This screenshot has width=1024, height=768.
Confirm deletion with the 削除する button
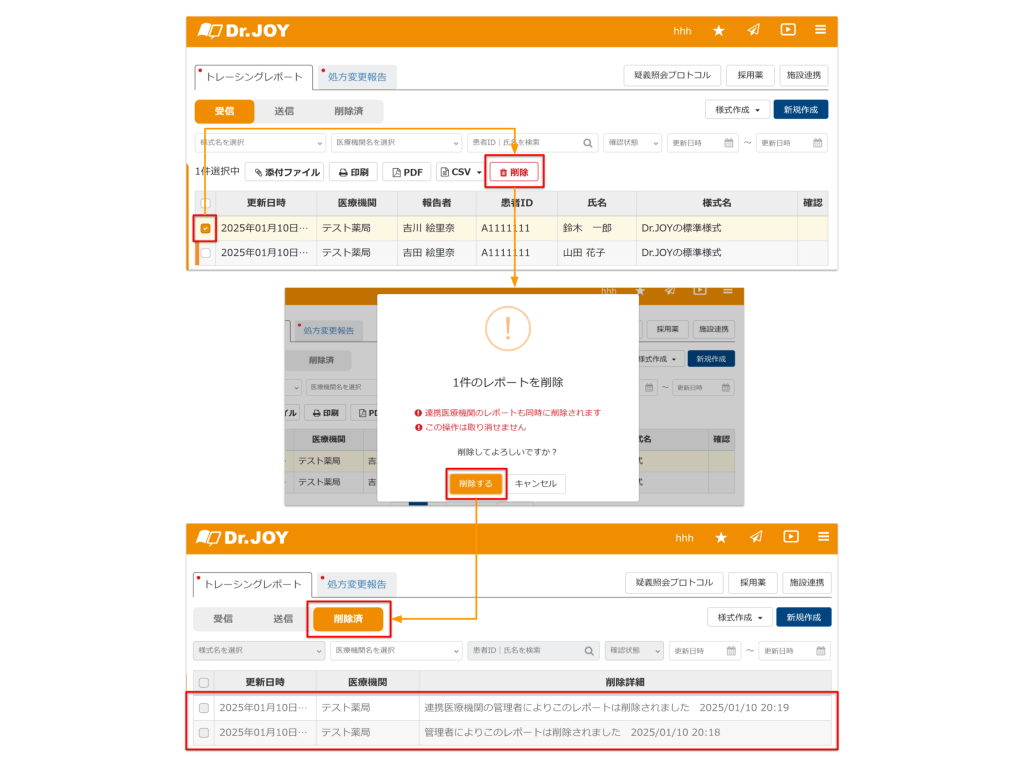[475, 483]
